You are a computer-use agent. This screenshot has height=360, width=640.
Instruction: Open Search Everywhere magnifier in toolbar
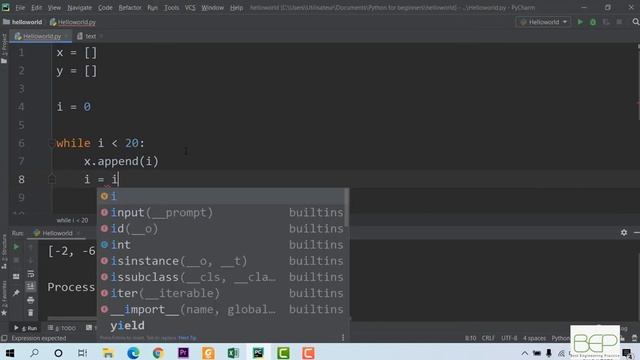[x=636, y=22]
